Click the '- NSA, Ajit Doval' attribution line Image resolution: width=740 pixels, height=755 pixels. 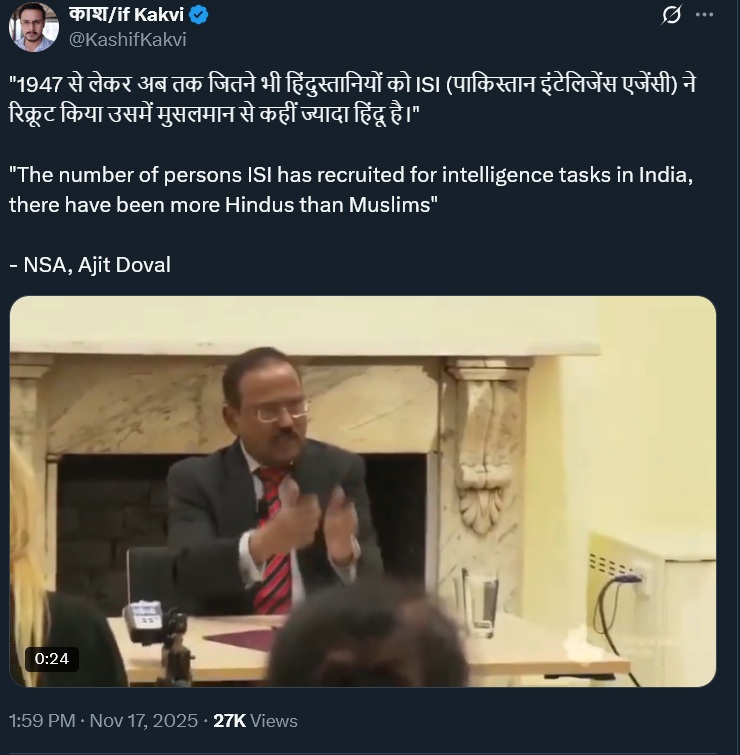(x=90, y=264)
